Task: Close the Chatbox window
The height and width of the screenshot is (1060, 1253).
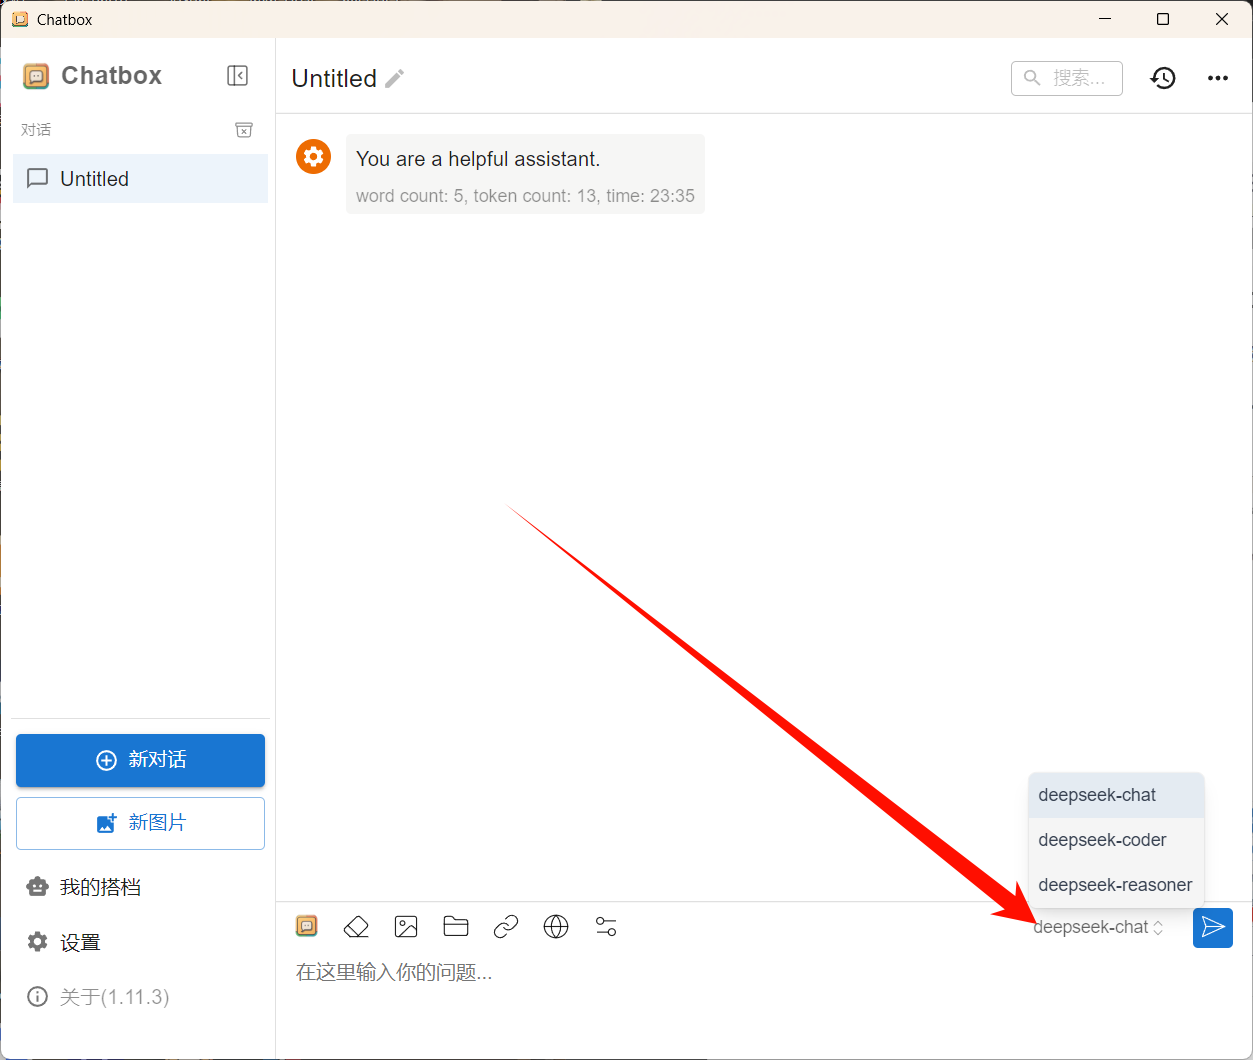Action: click(1222, 19)
